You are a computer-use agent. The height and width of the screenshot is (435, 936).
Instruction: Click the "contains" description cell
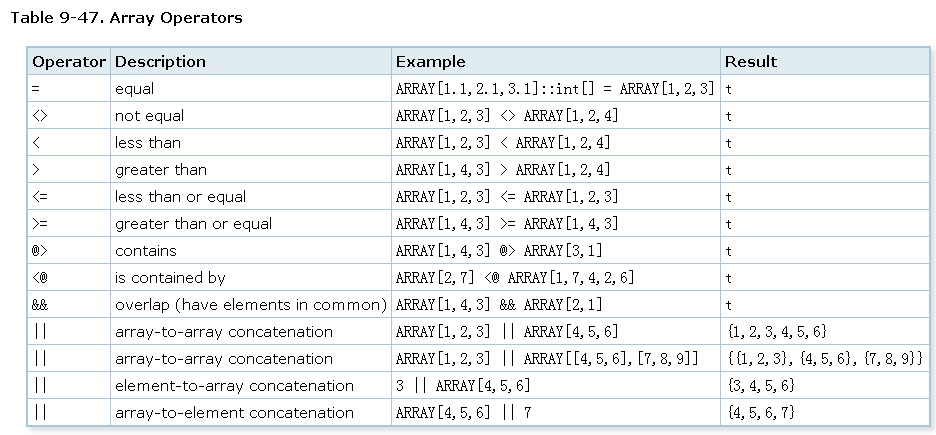(146, 251)
